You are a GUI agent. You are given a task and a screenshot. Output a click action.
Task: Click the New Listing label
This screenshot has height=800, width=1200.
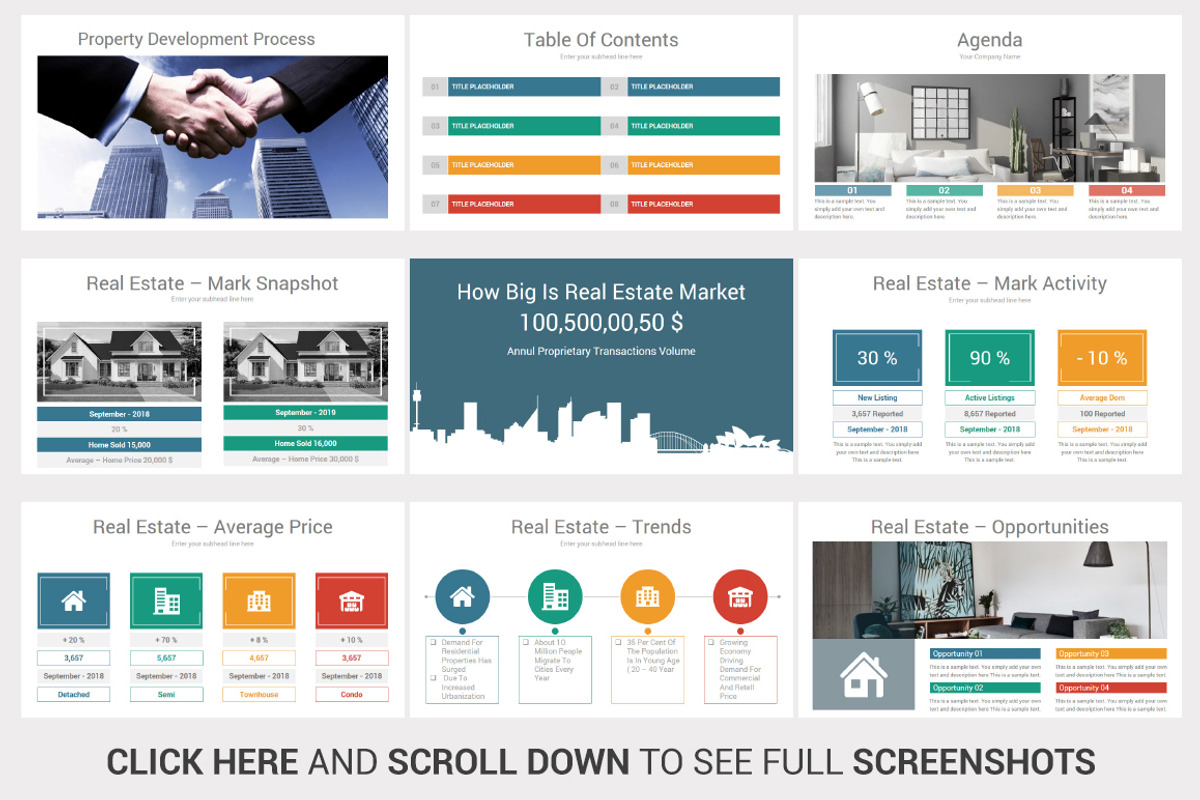point(877,398)
